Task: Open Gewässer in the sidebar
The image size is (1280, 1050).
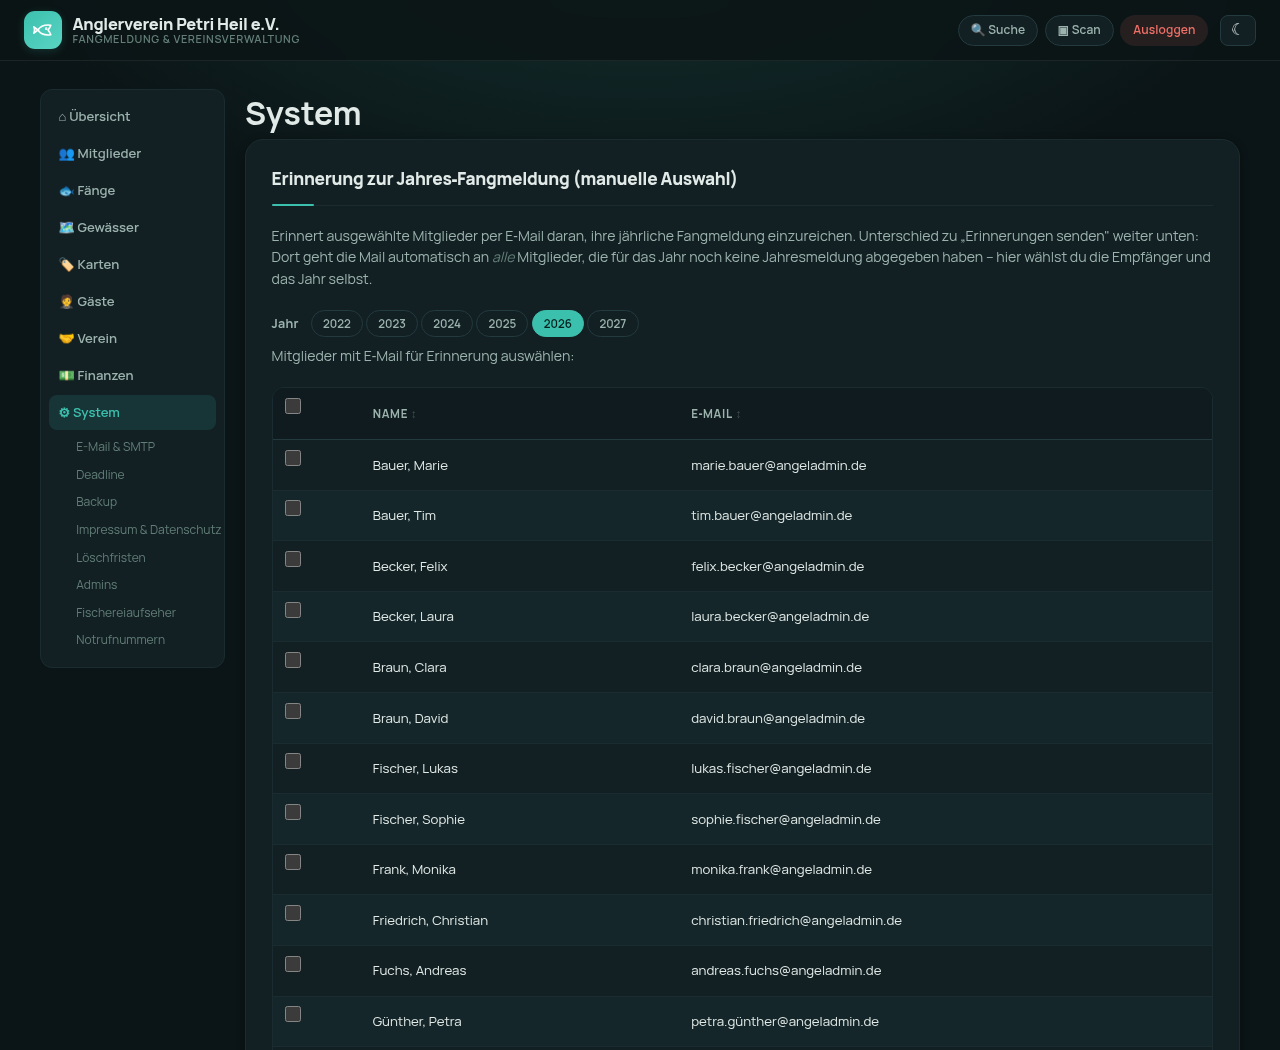Action: pos(132,228)
